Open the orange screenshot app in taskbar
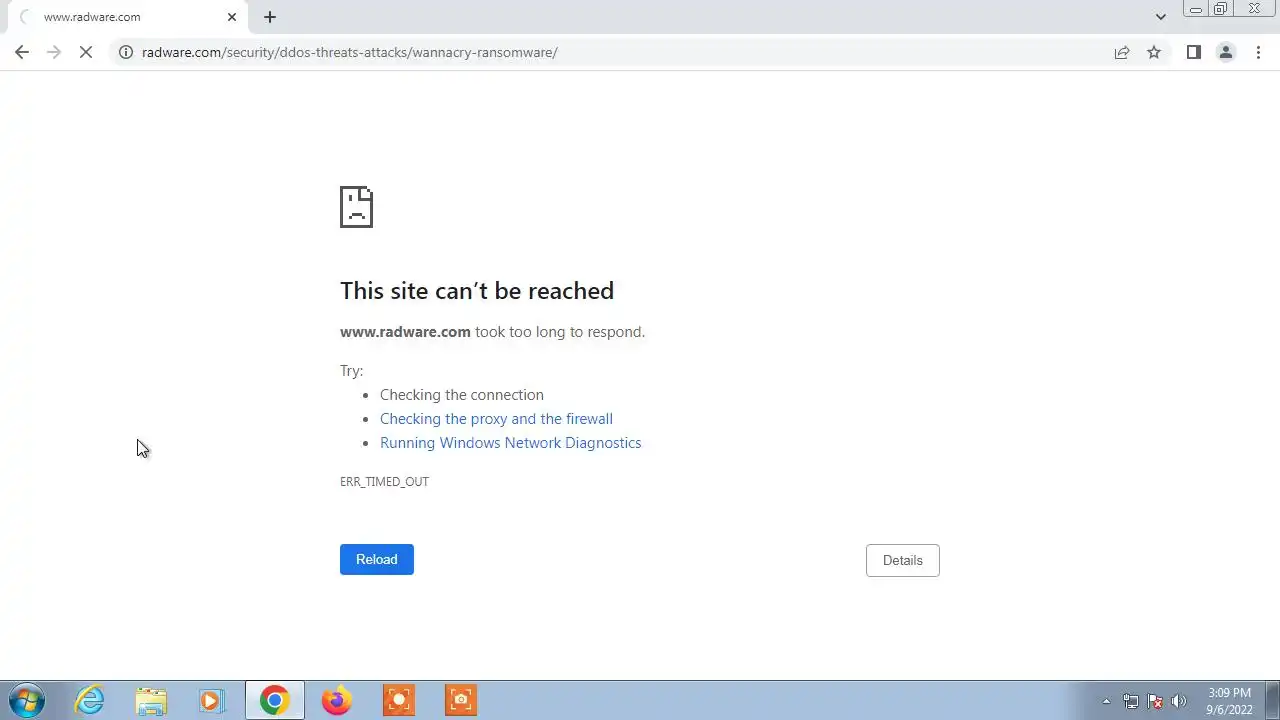 [461, 700]
